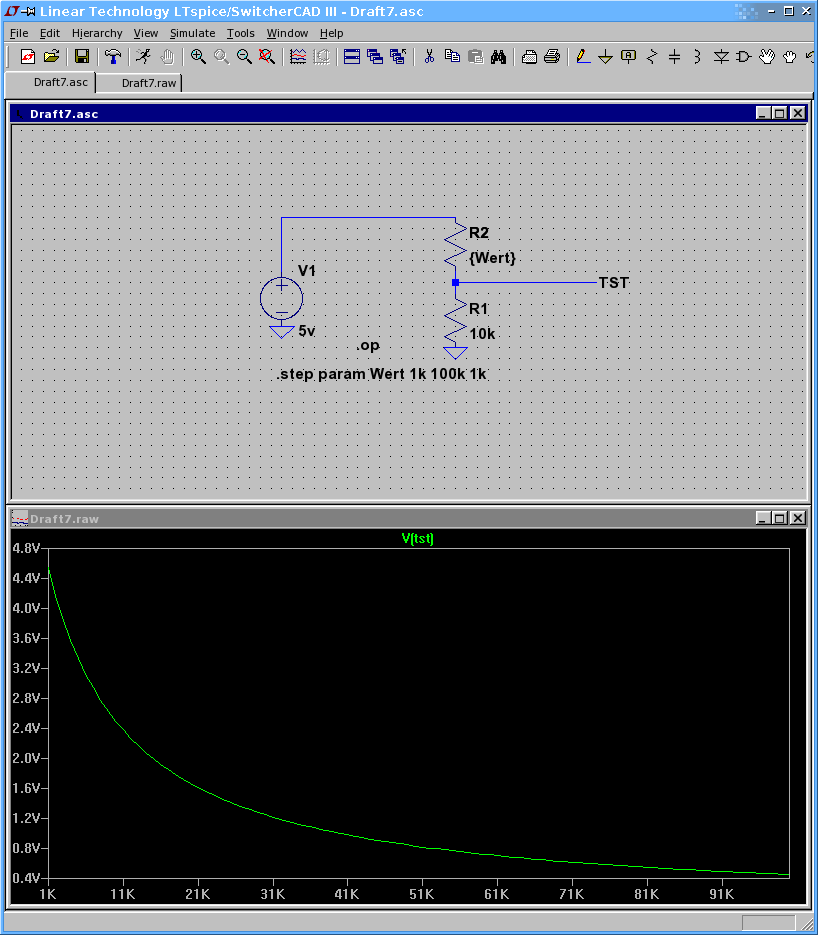818x935 pixels.
Task: Open the File menu
Action: pos(19,33)
